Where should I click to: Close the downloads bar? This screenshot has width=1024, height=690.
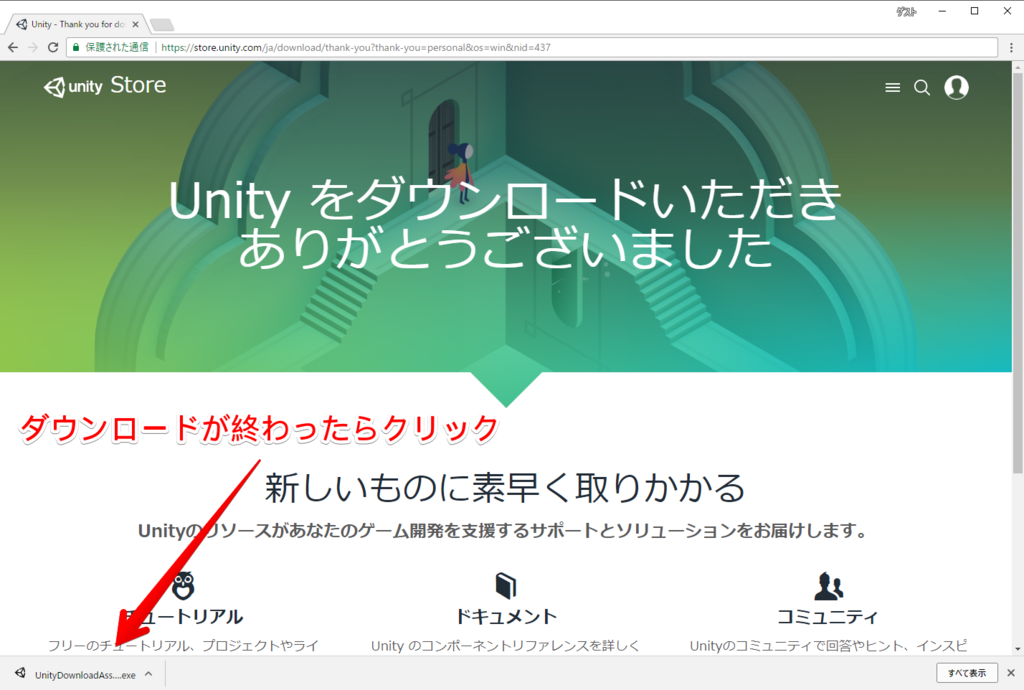[1011, 673]
